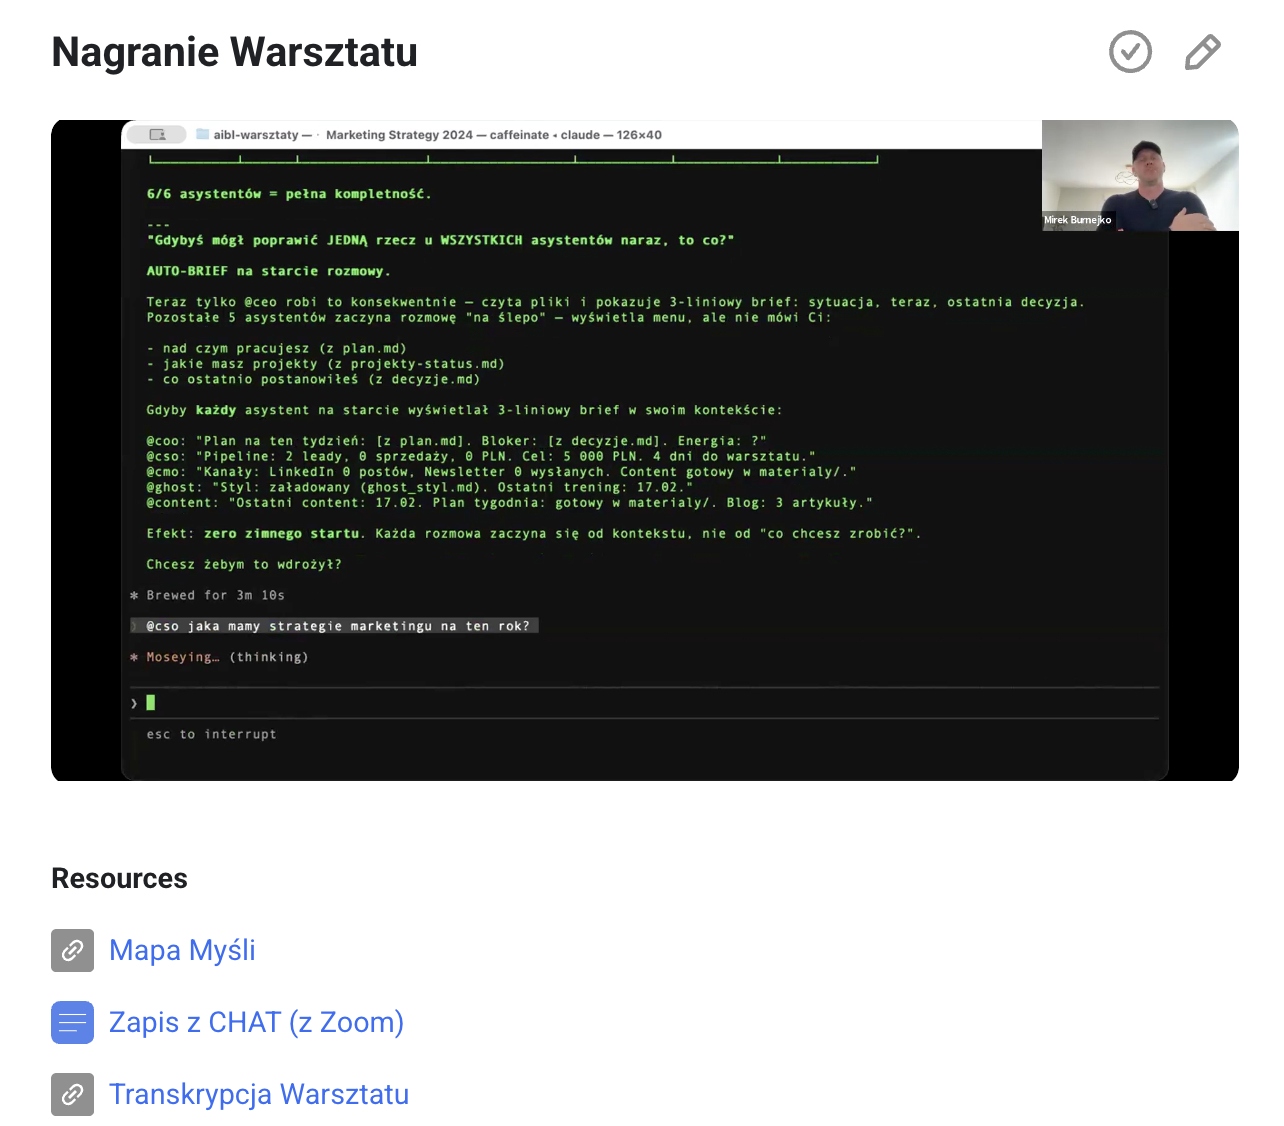Click the Mirek Burnejko name label
Screen dimensions: 1284x1126
pos(1077,220)
